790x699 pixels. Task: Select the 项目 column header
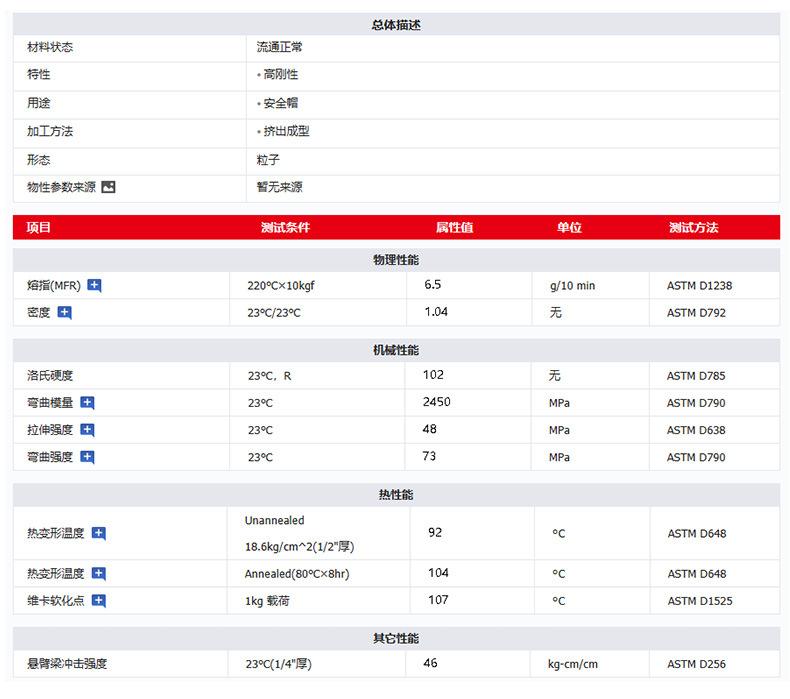coord(39,227)
